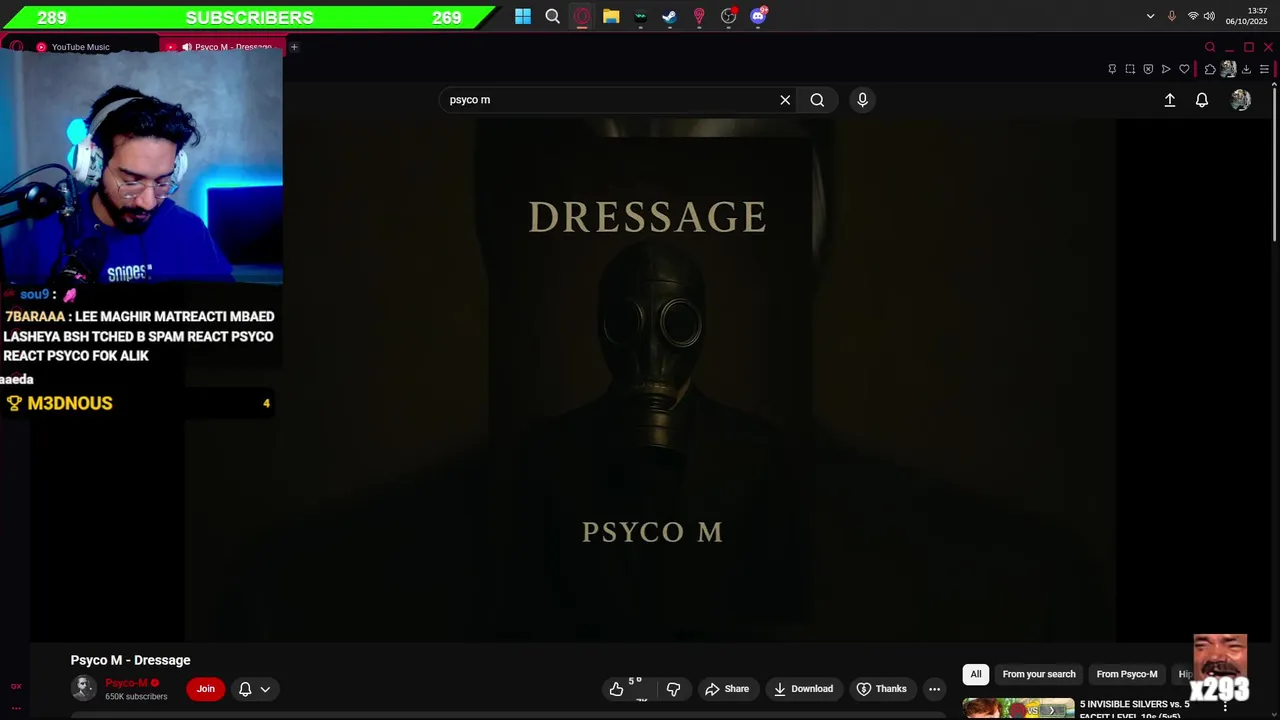Expand the hidden system tray icons
Viewport: 1280px width, 720px height.
pyautogui.click(x=1150, y=16)
